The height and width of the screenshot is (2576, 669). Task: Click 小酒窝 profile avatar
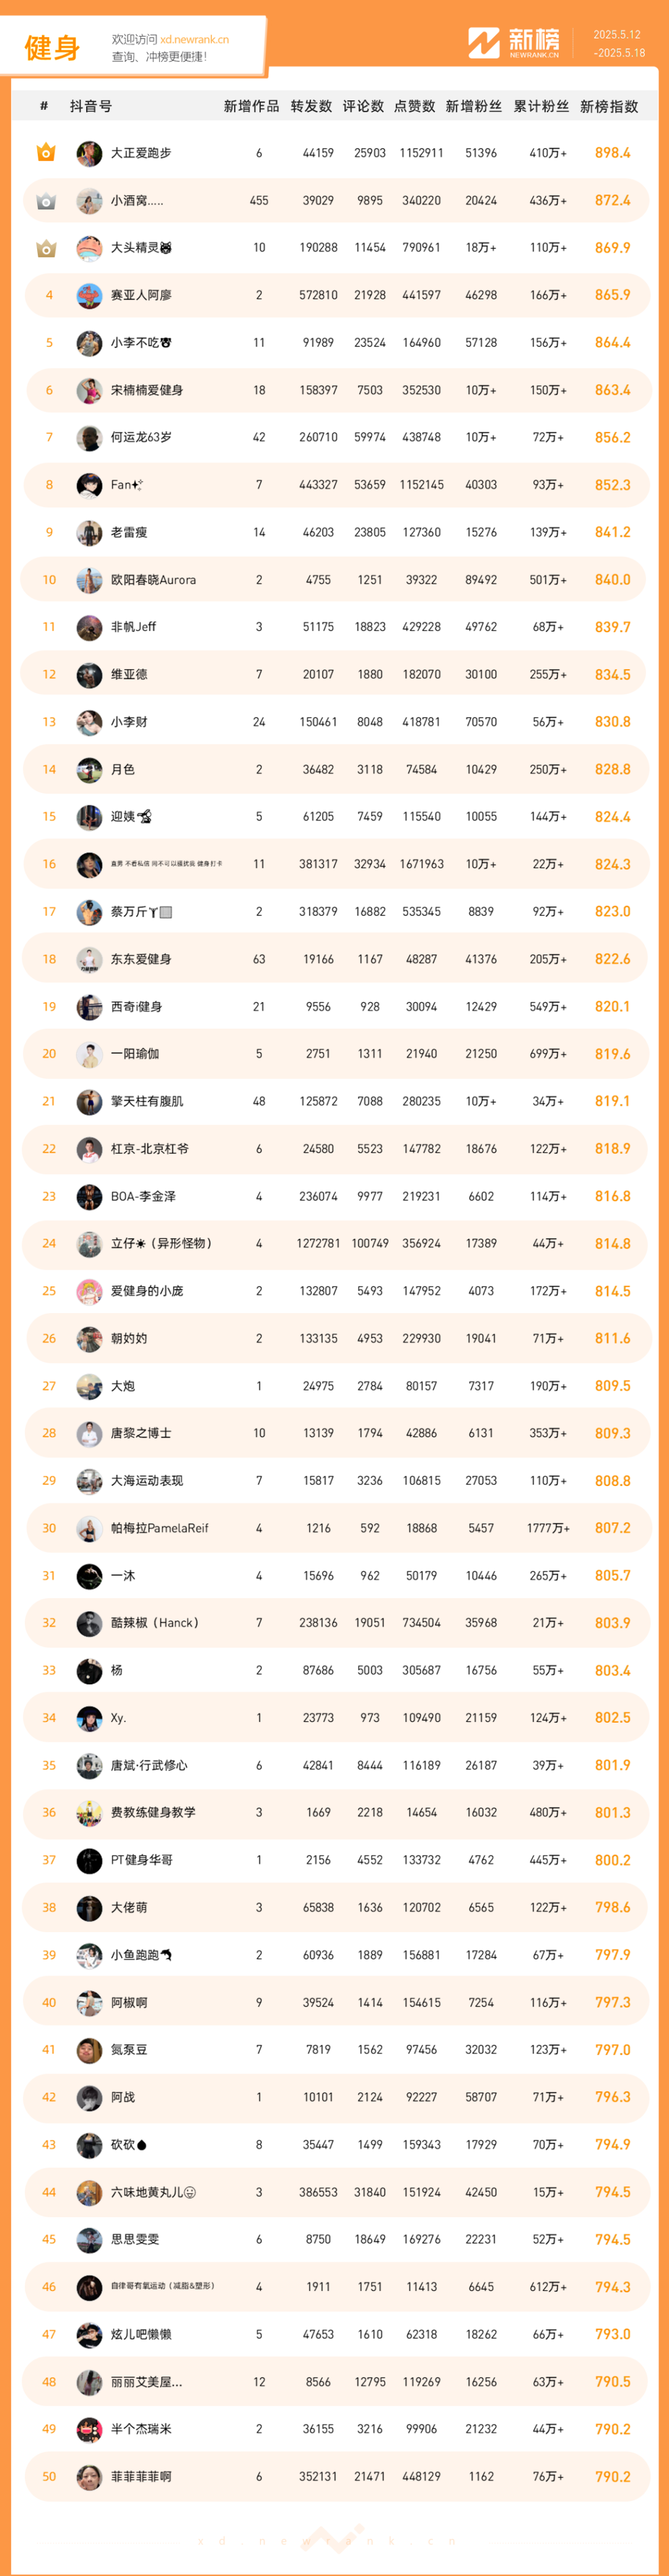[x=89, y=201]
